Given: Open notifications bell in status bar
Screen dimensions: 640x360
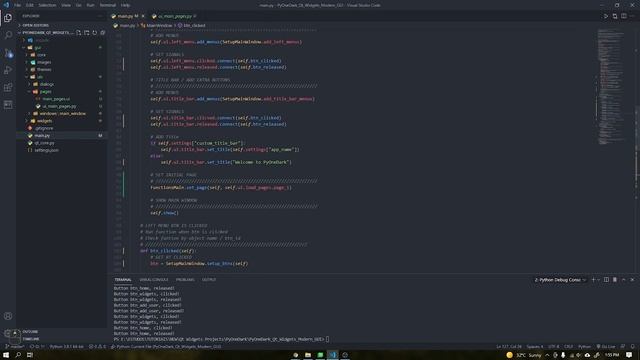Looking at the screenshot, I should click(x=632, y=347).
